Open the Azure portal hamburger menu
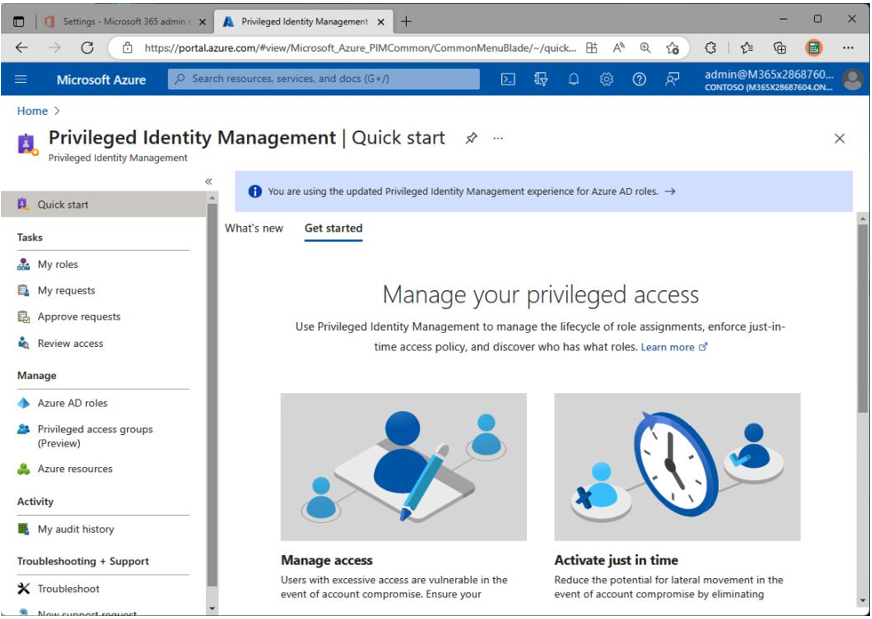This screenshot has height=619, width=872. point(21,79)
